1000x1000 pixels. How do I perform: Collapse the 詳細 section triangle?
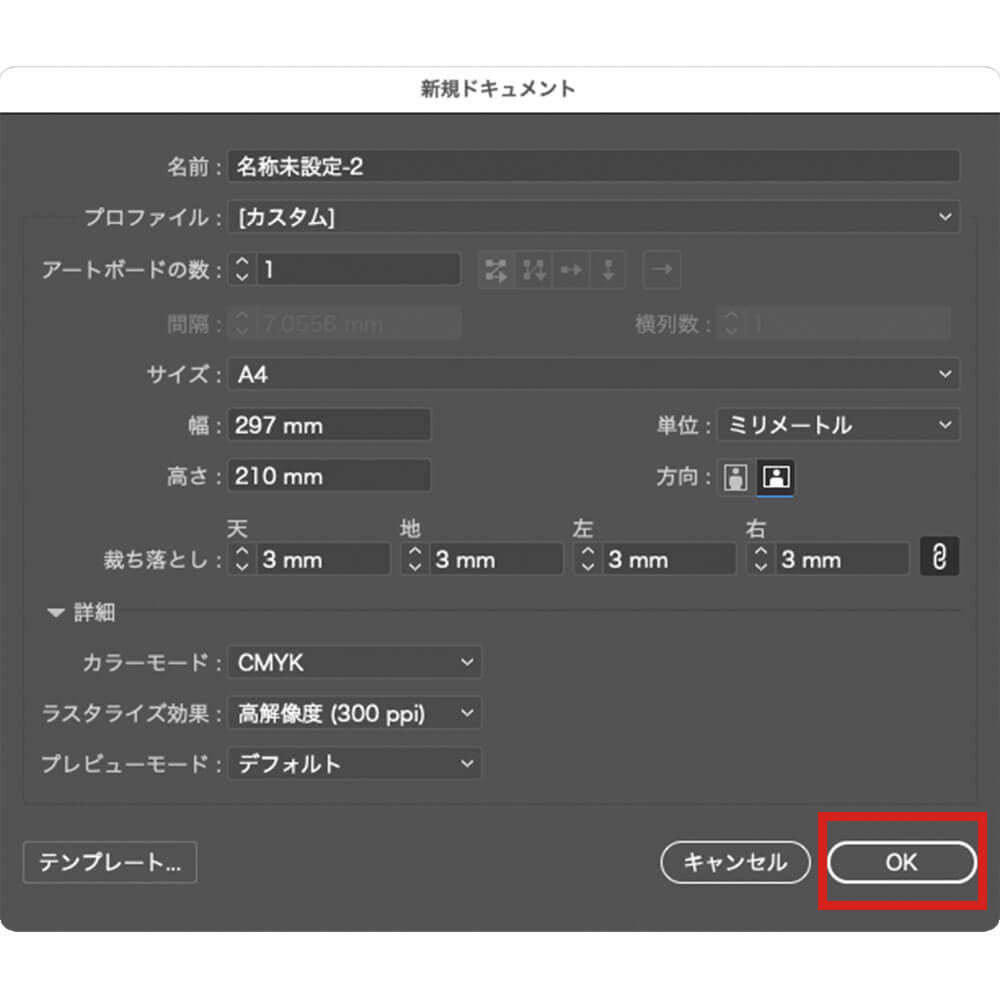coord(56,613)
